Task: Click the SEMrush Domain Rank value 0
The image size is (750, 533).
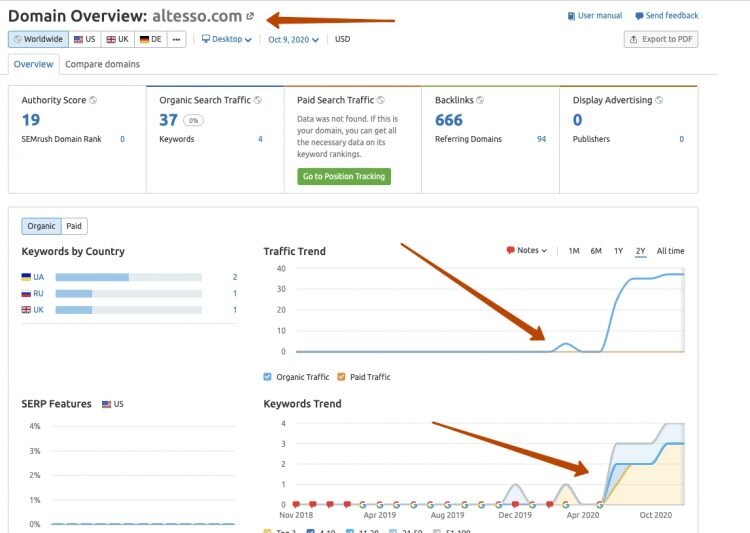Action: click(x=122, y=139)
